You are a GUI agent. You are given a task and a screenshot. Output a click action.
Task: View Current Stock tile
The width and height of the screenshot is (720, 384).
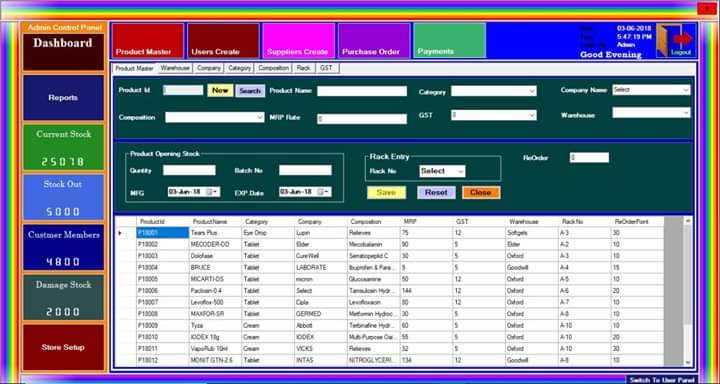coord(63,147)
